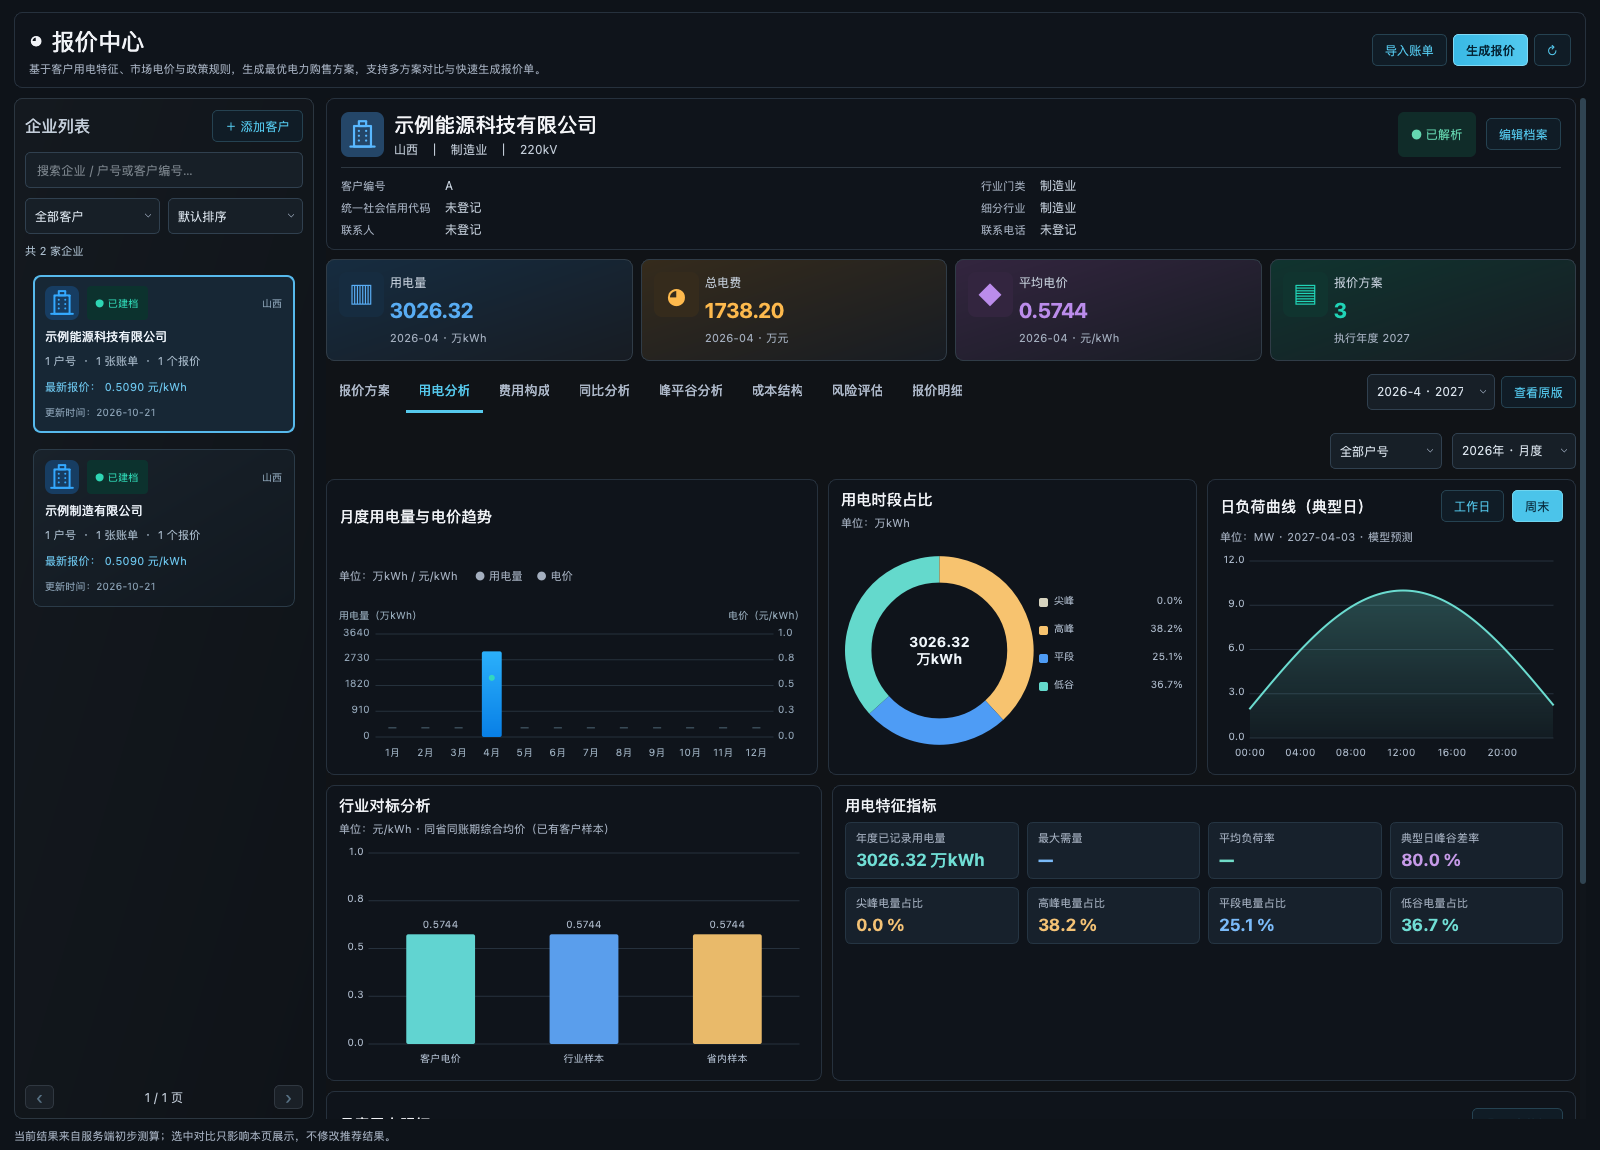
Task: Click the building icon beside 示例能源科技有限公司 title
Action: (362, 134)
